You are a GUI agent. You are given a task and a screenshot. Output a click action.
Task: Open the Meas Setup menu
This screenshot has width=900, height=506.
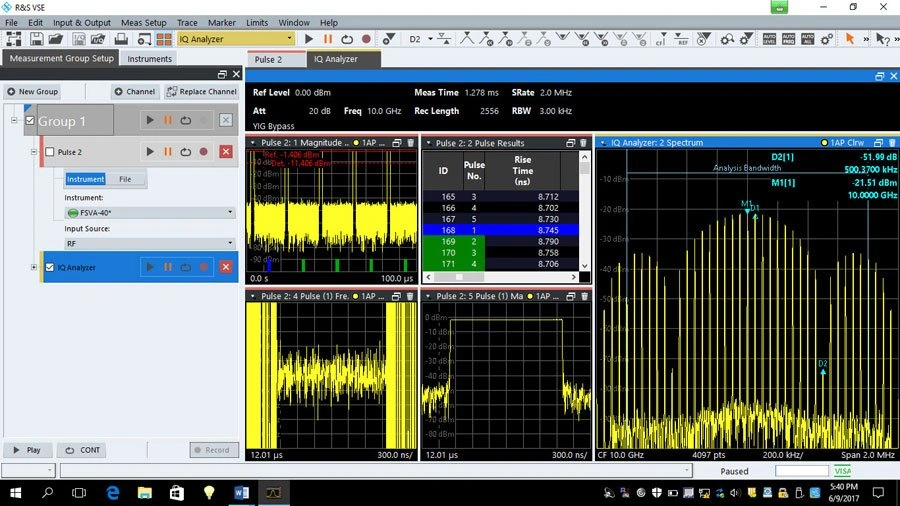pyautogui.click(x=143, y=22)
